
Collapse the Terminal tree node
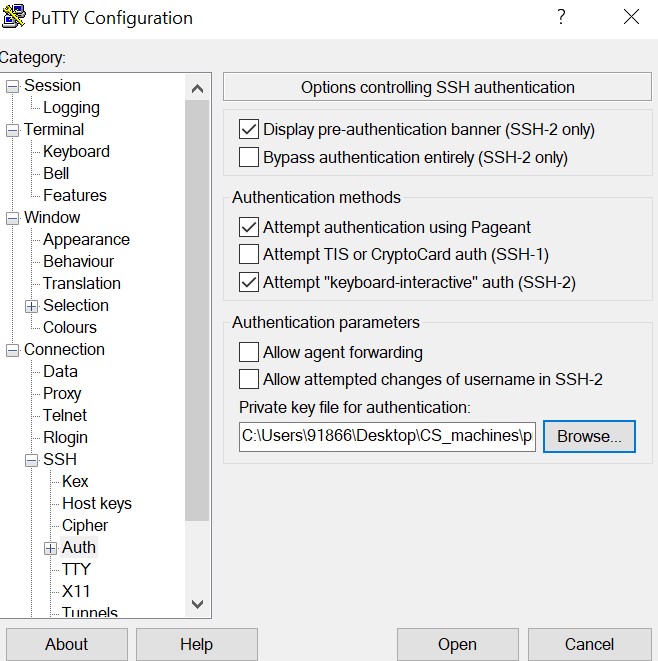12,130
